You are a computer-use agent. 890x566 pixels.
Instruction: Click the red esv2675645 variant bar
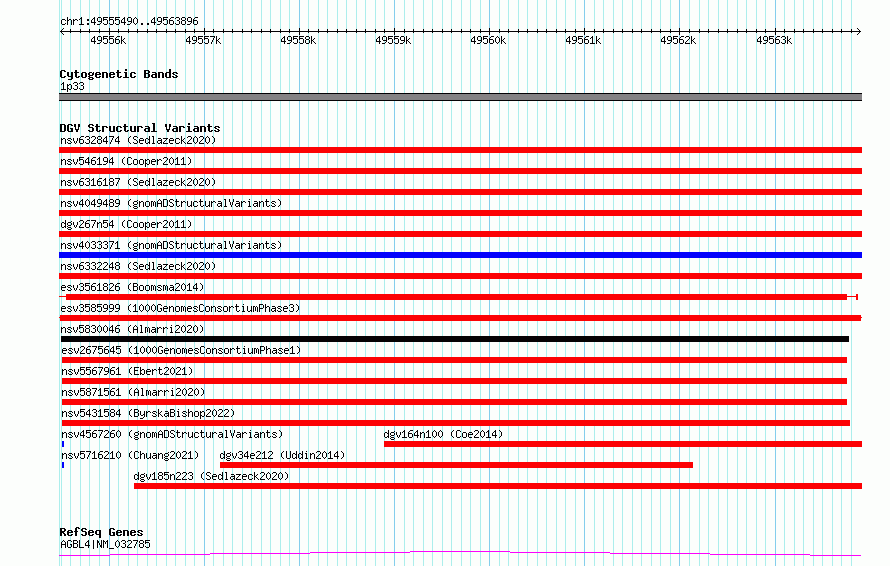(x=454, y=360)
